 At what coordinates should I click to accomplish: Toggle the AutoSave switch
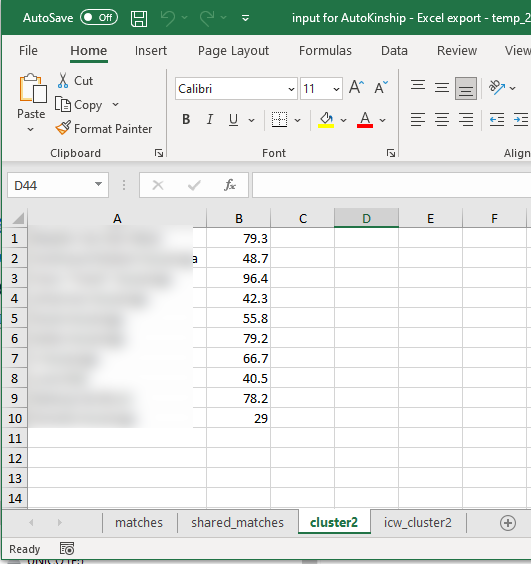(99, 18)
